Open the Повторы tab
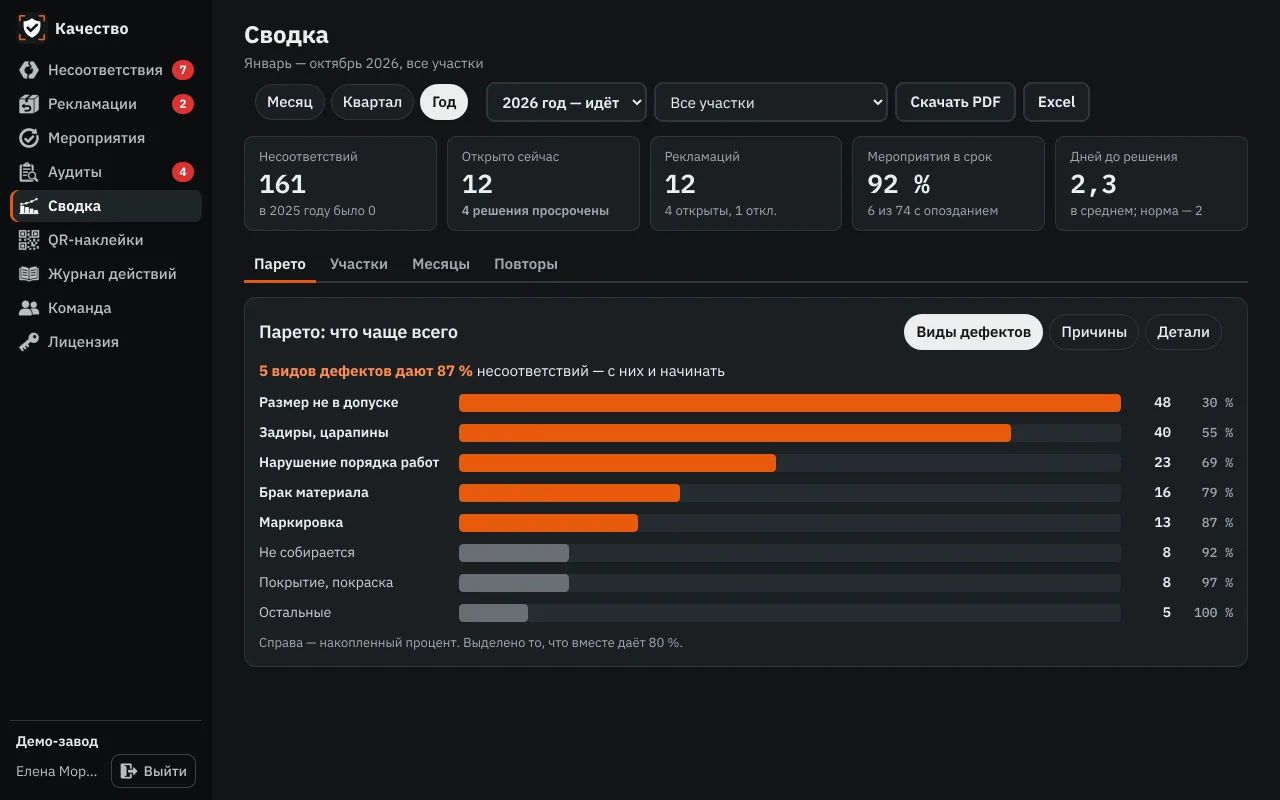Image resolution: width=1280 pixels, height=800 pixels. (x=526, y=264)
